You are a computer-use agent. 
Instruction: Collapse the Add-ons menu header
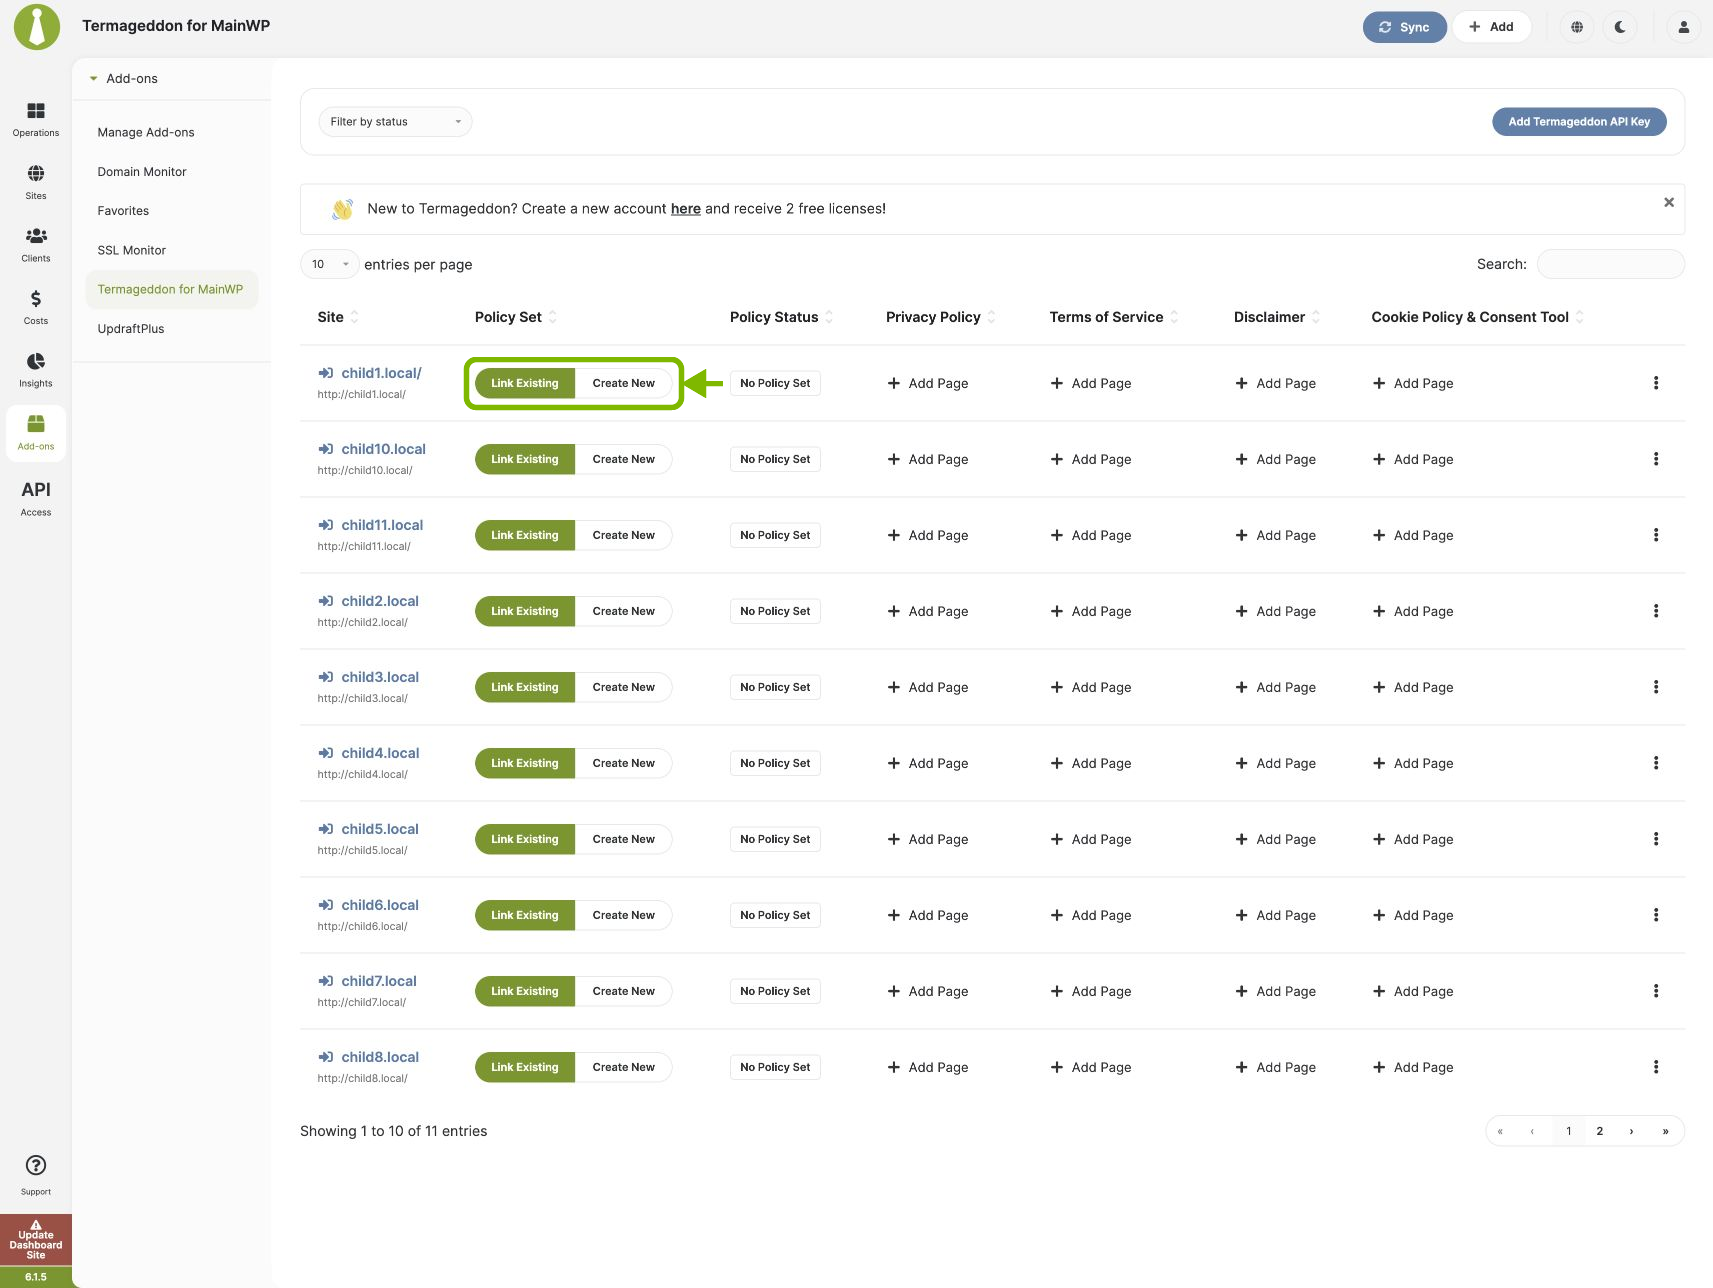[x=123, y=78]
